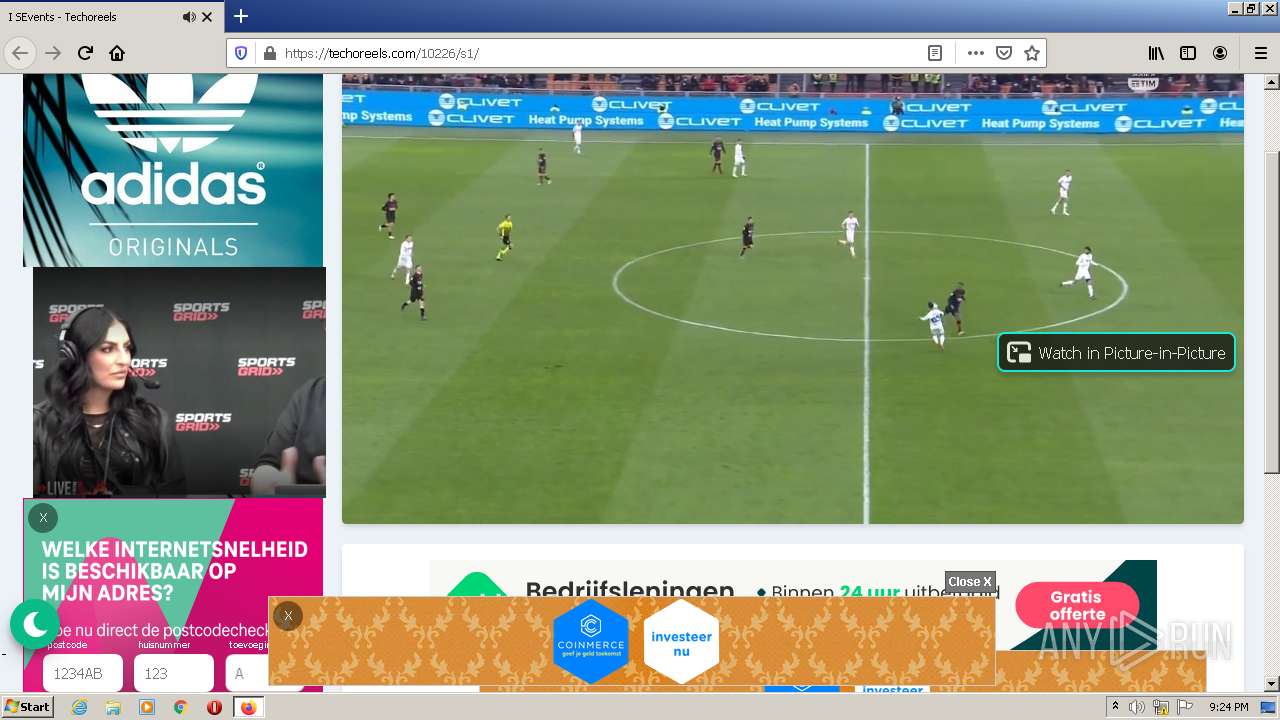The height and width of the screenshot is (720, 1280).
Task: Open tracking protection shield info
Action: [x=241, y=53]
